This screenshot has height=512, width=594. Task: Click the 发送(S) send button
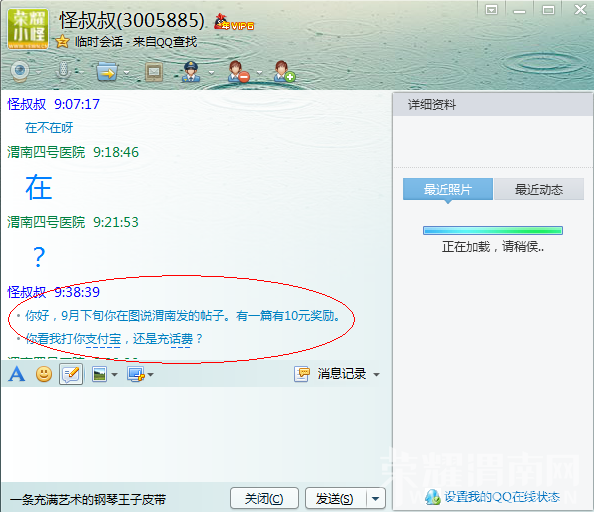335,498
